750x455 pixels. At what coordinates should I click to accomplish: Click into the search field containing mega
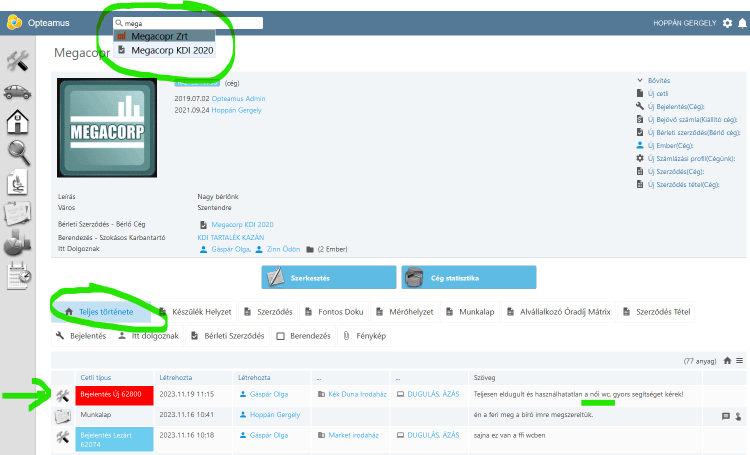(x=190, y=23)
